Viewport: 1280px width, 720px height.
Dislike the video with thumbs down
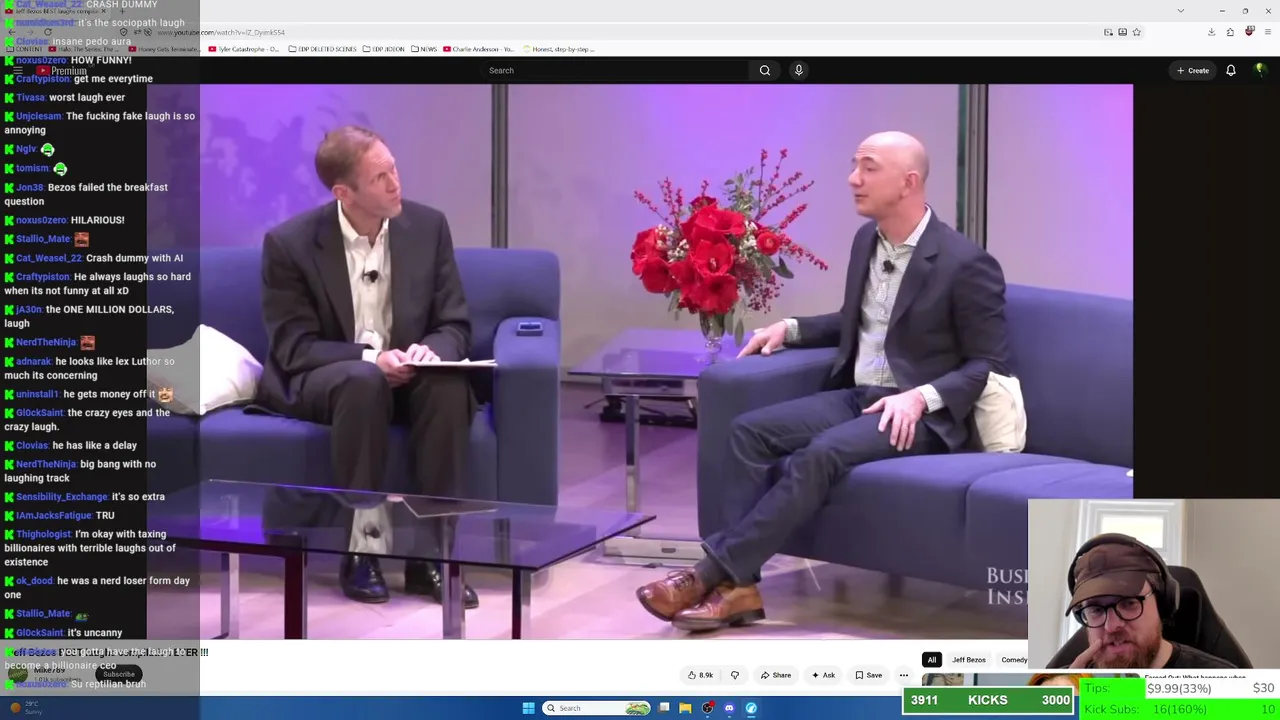tap(735, 675)
